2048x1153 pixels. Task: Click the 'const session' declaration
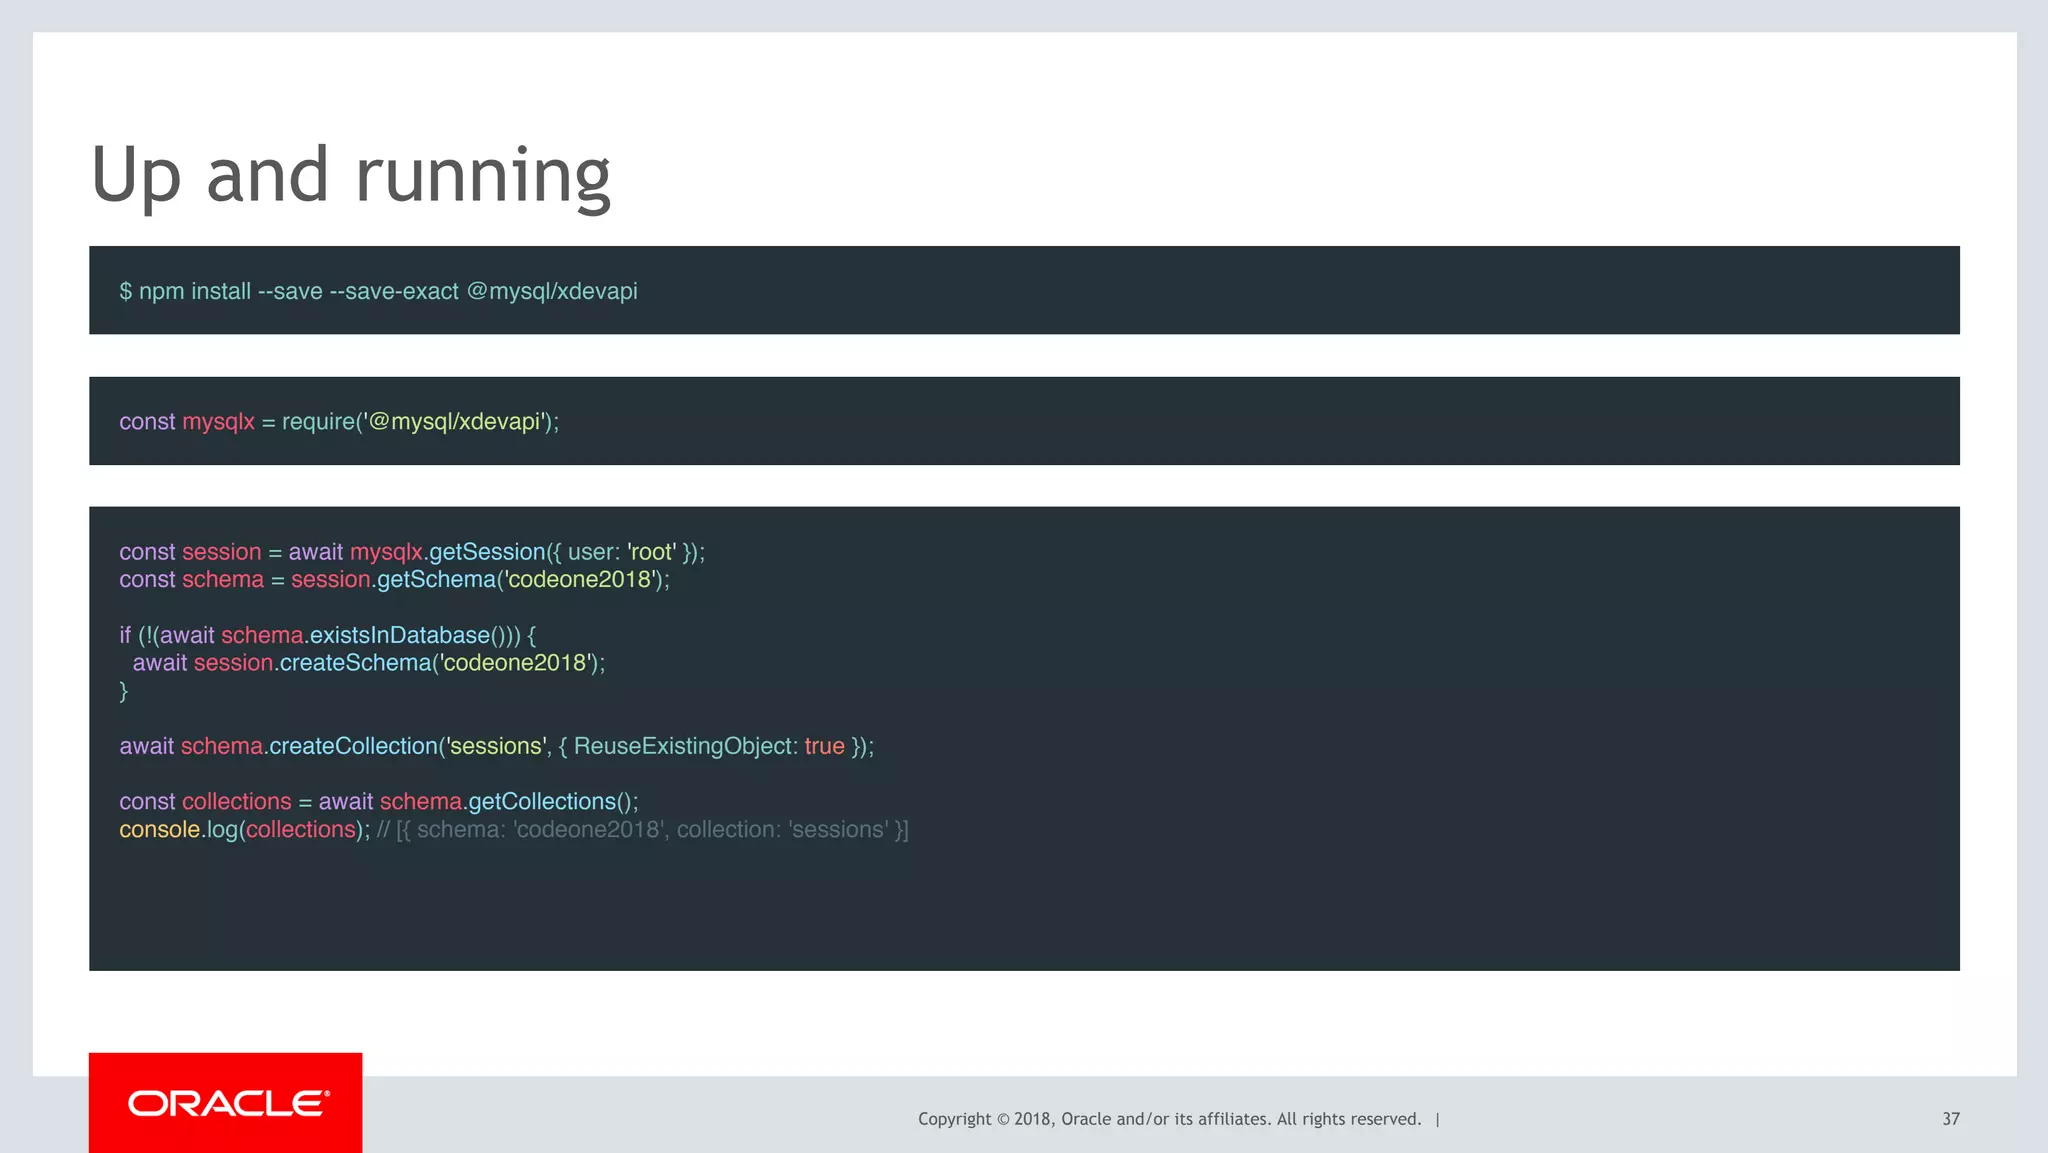pos(190,552)
